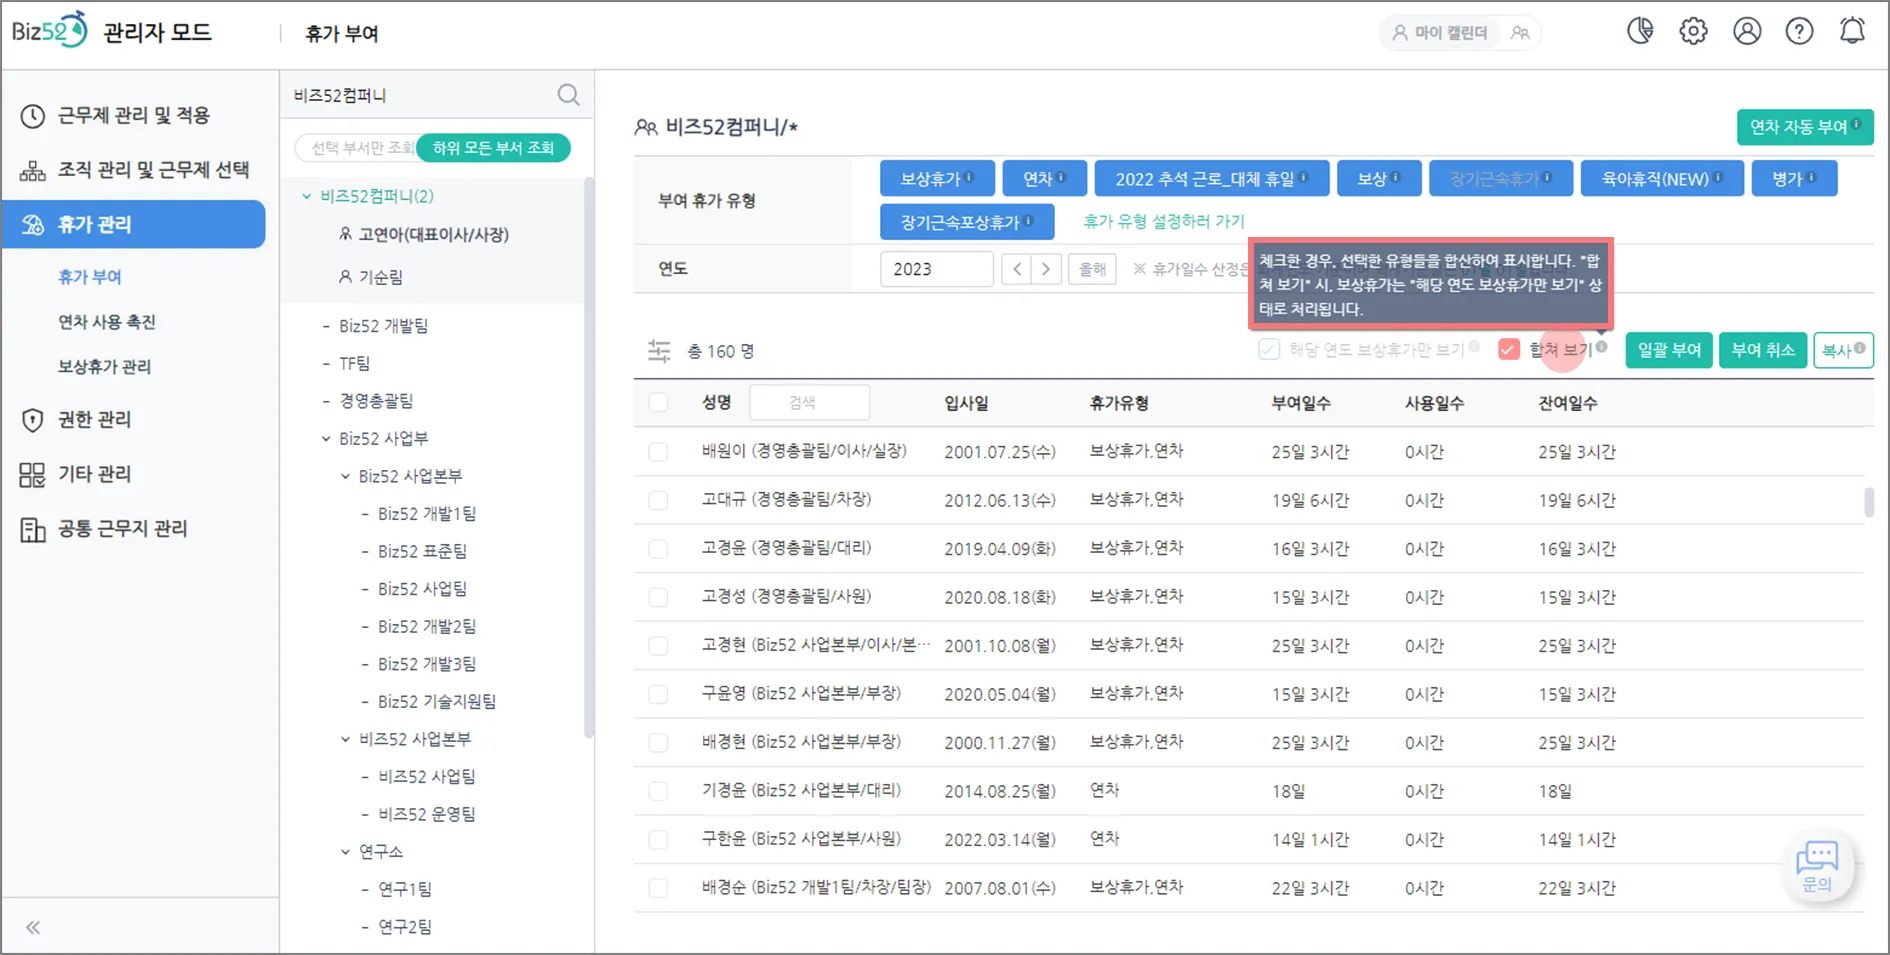Viewport: 1890px width, 955px height.
Task: Open the help question mark icon
Action: coord(1799,32)
